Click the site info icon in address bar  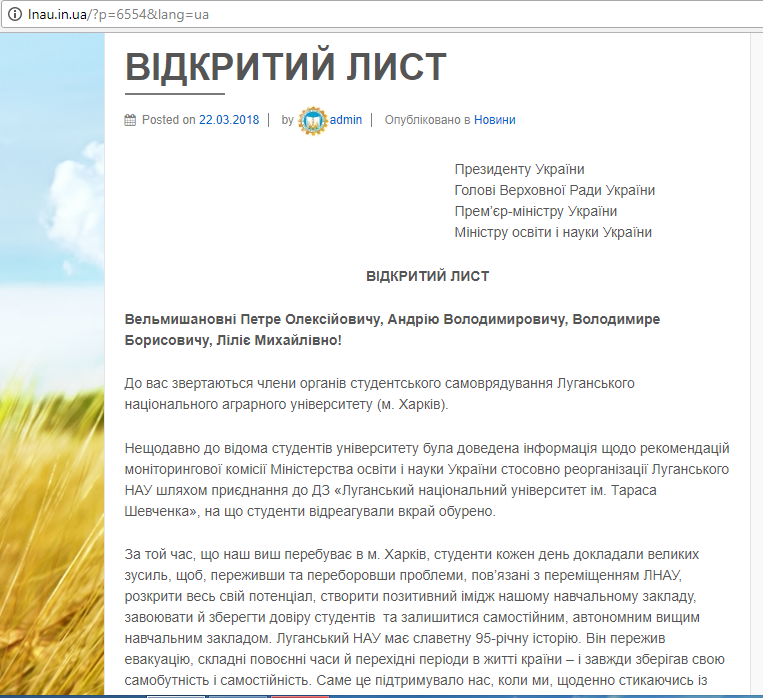(x=15, y=14)
